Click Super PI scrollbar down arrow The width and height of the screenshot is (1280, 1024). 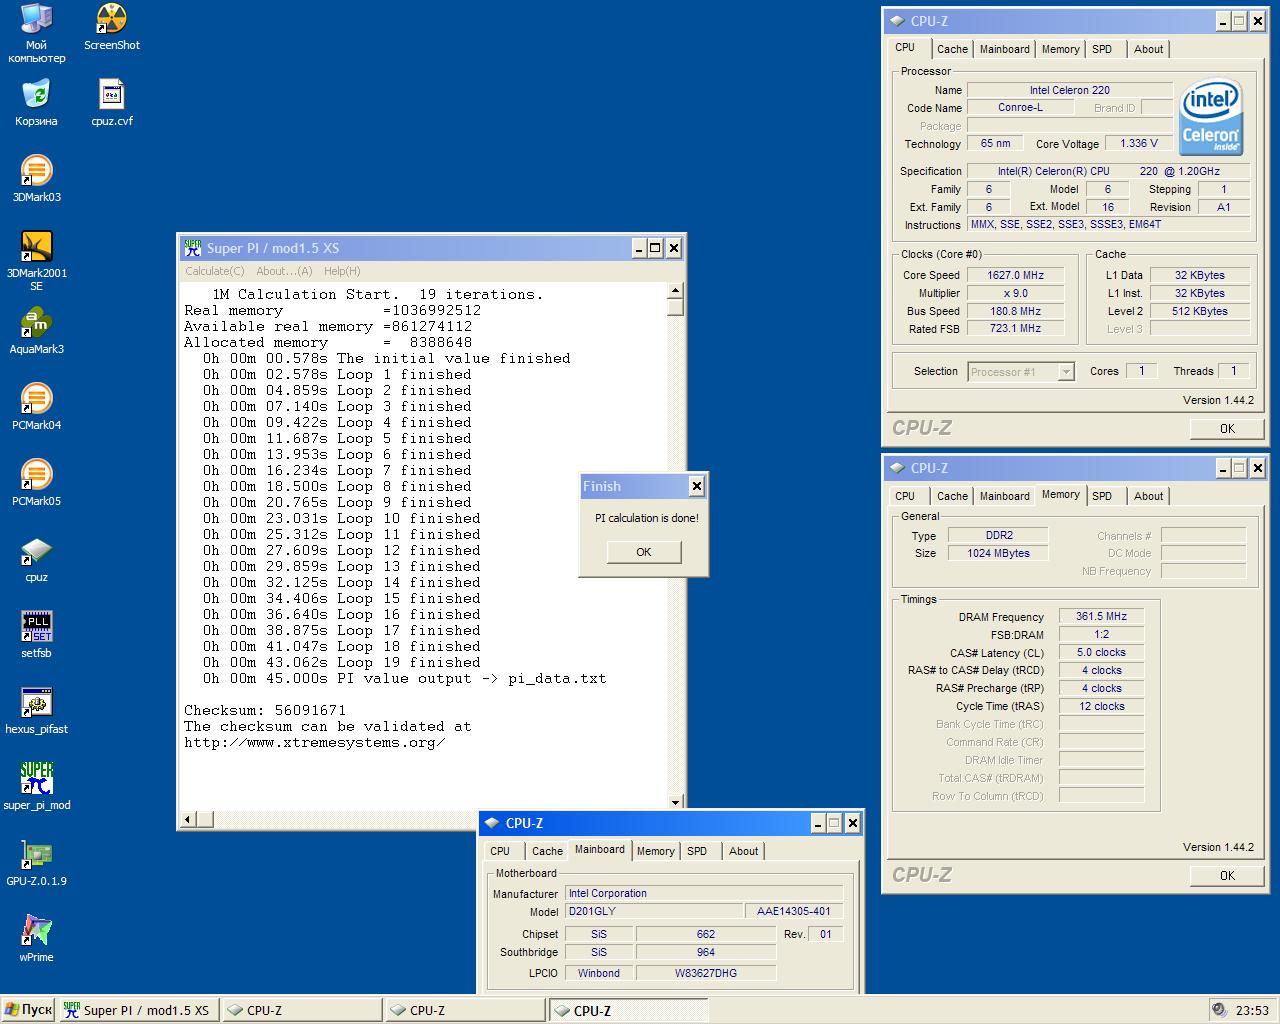675,802
